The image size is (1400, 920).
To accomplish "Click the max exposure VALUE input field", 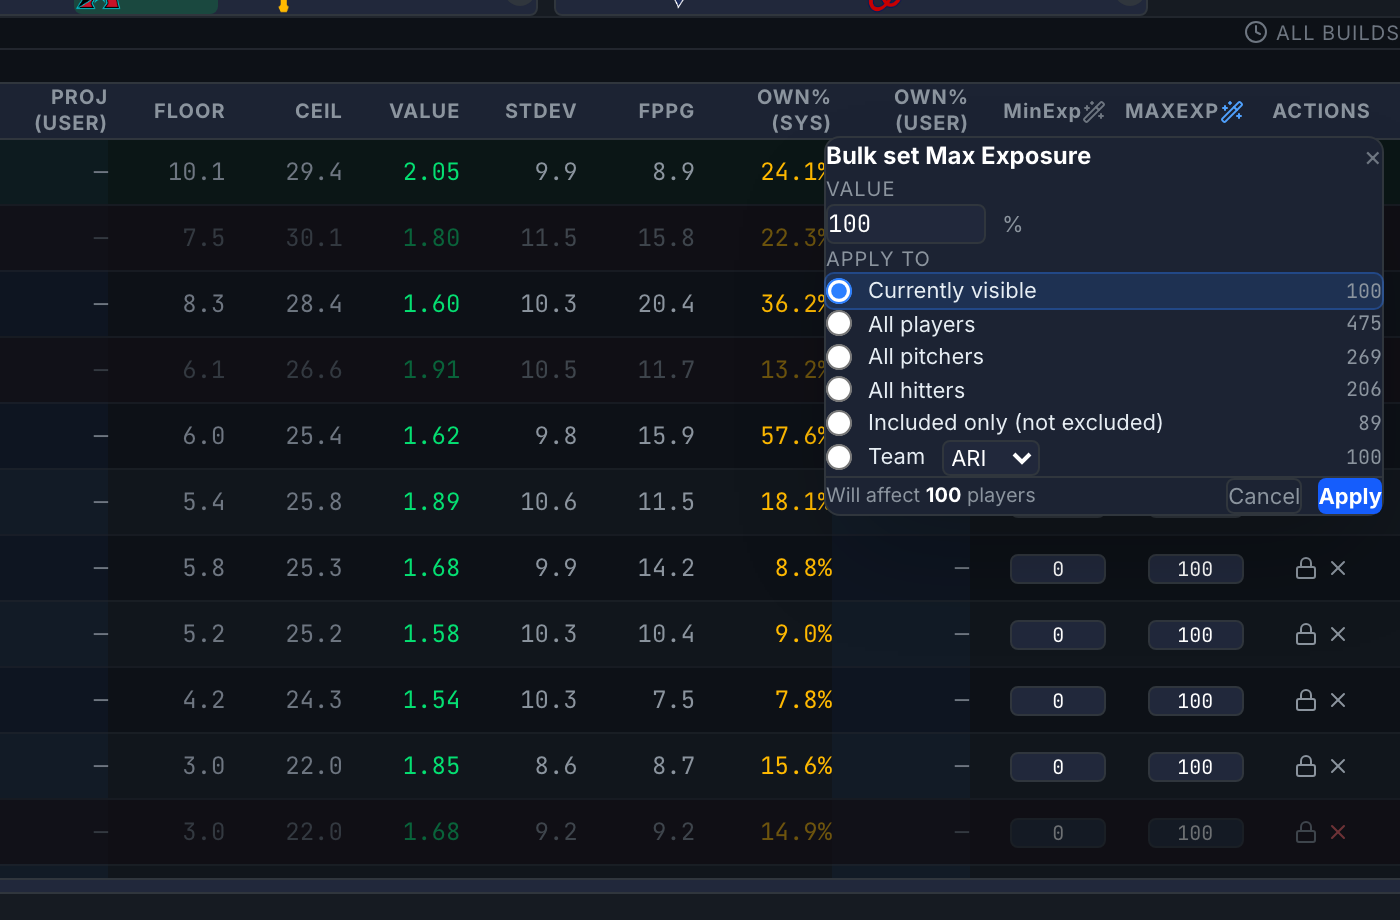I will tap(906, 224).
